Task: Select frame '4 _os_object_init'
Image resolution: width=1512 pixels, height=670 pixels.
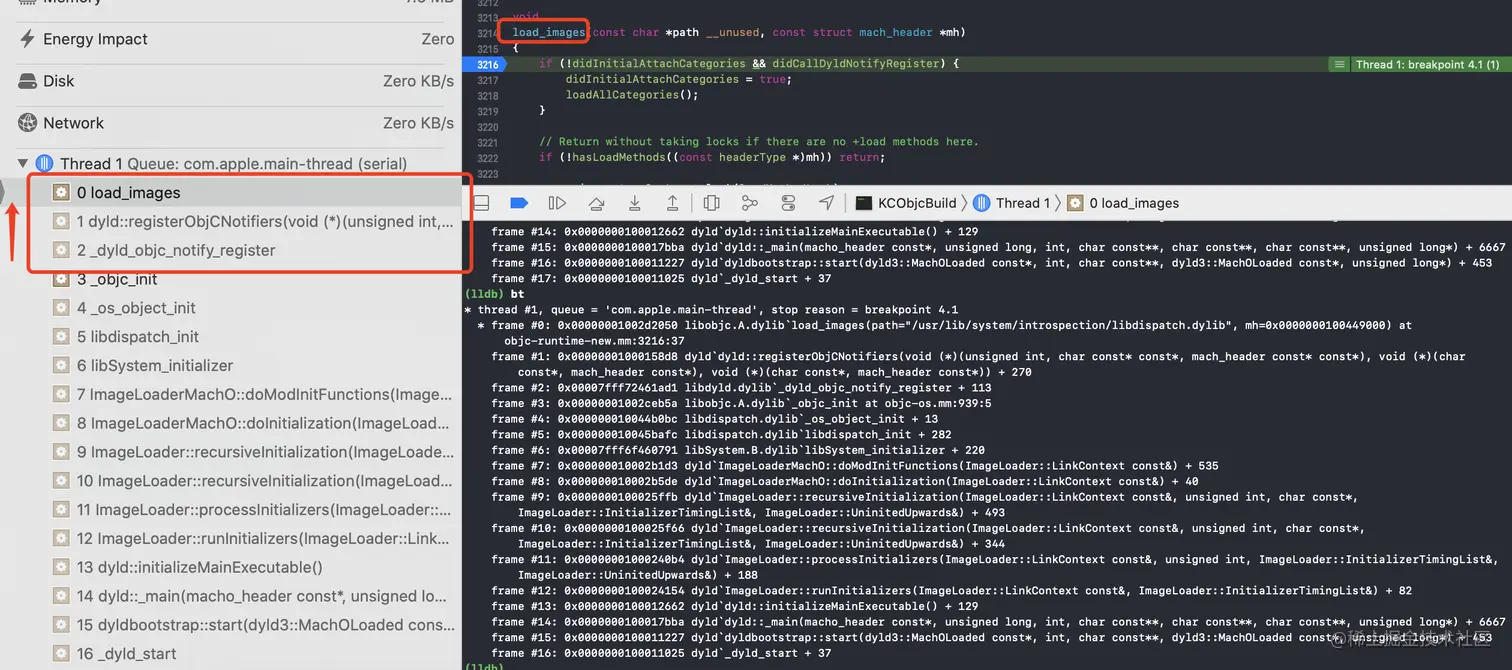Action: pos(230,308)
